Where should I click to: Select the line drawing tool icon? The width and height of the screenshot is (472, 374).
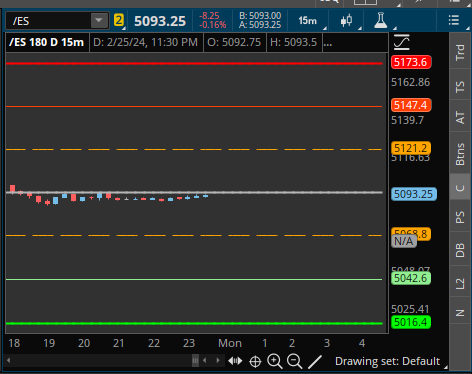pyautogui.click(x=315, y=362)
